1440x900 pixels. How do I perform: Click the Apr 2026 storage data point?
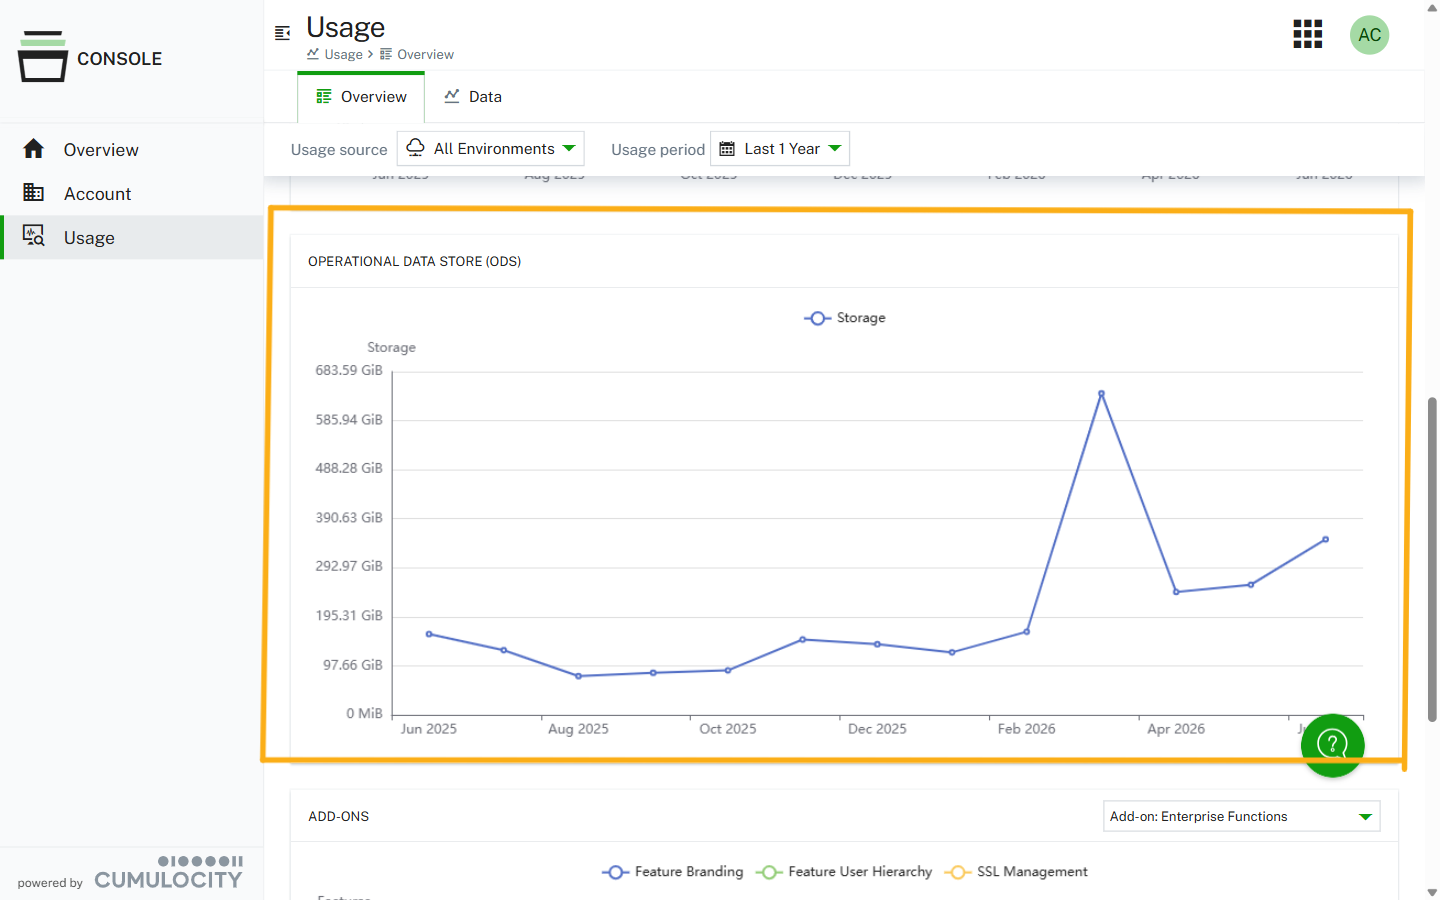[1176, 592]
